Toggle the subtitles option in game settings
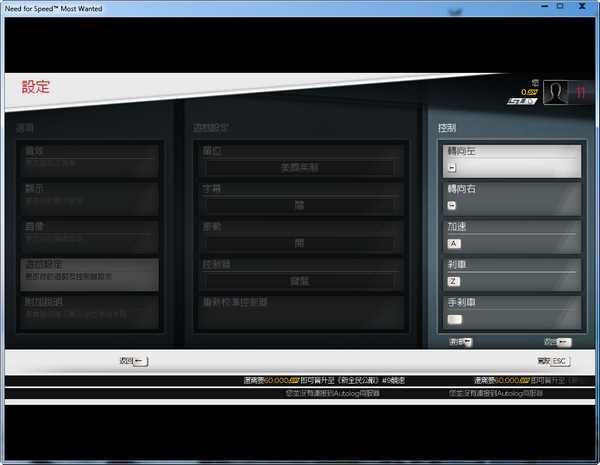This screenshot has width=600, height=465. [x=300, y=206]
